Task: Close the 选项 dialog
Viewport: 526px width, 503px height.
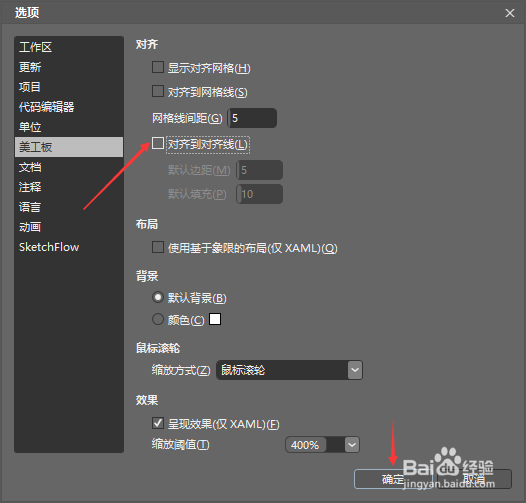Action: [510, 13]
